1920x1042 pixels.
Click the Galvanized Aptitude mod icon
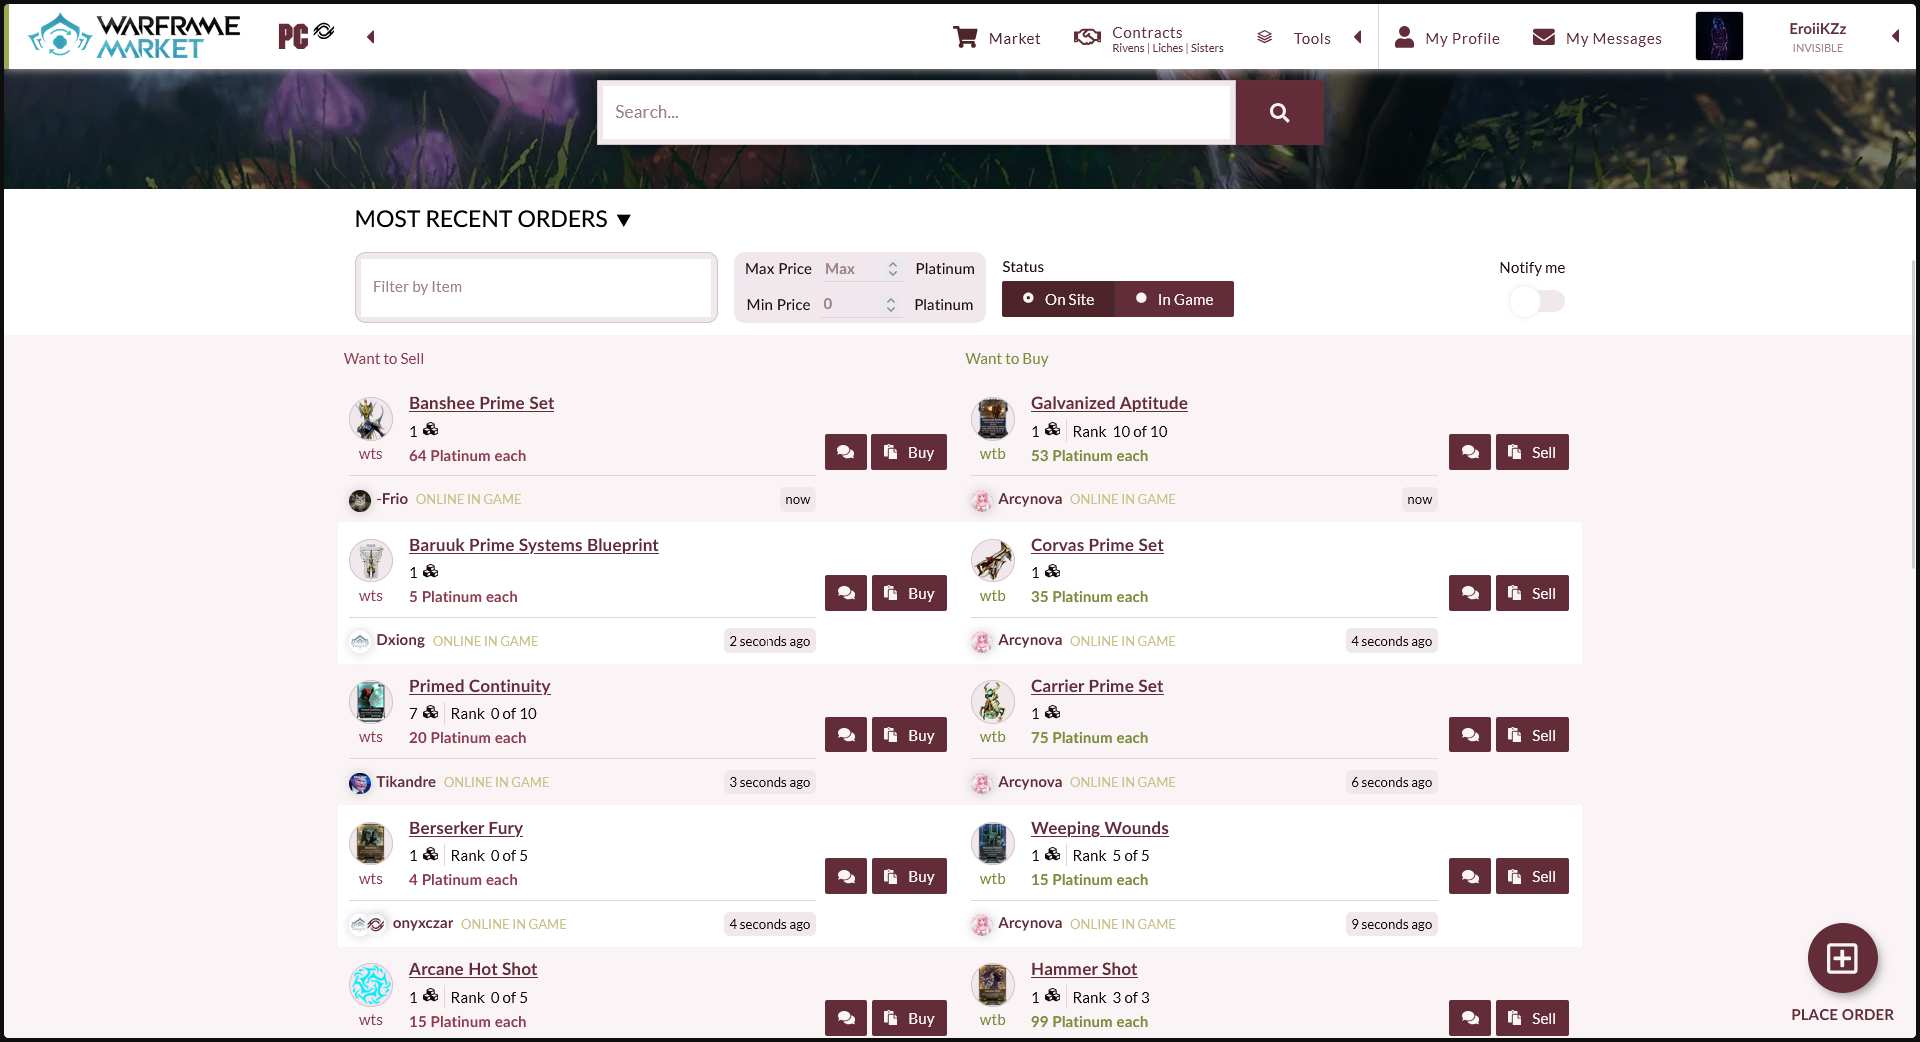click(993, 419)
